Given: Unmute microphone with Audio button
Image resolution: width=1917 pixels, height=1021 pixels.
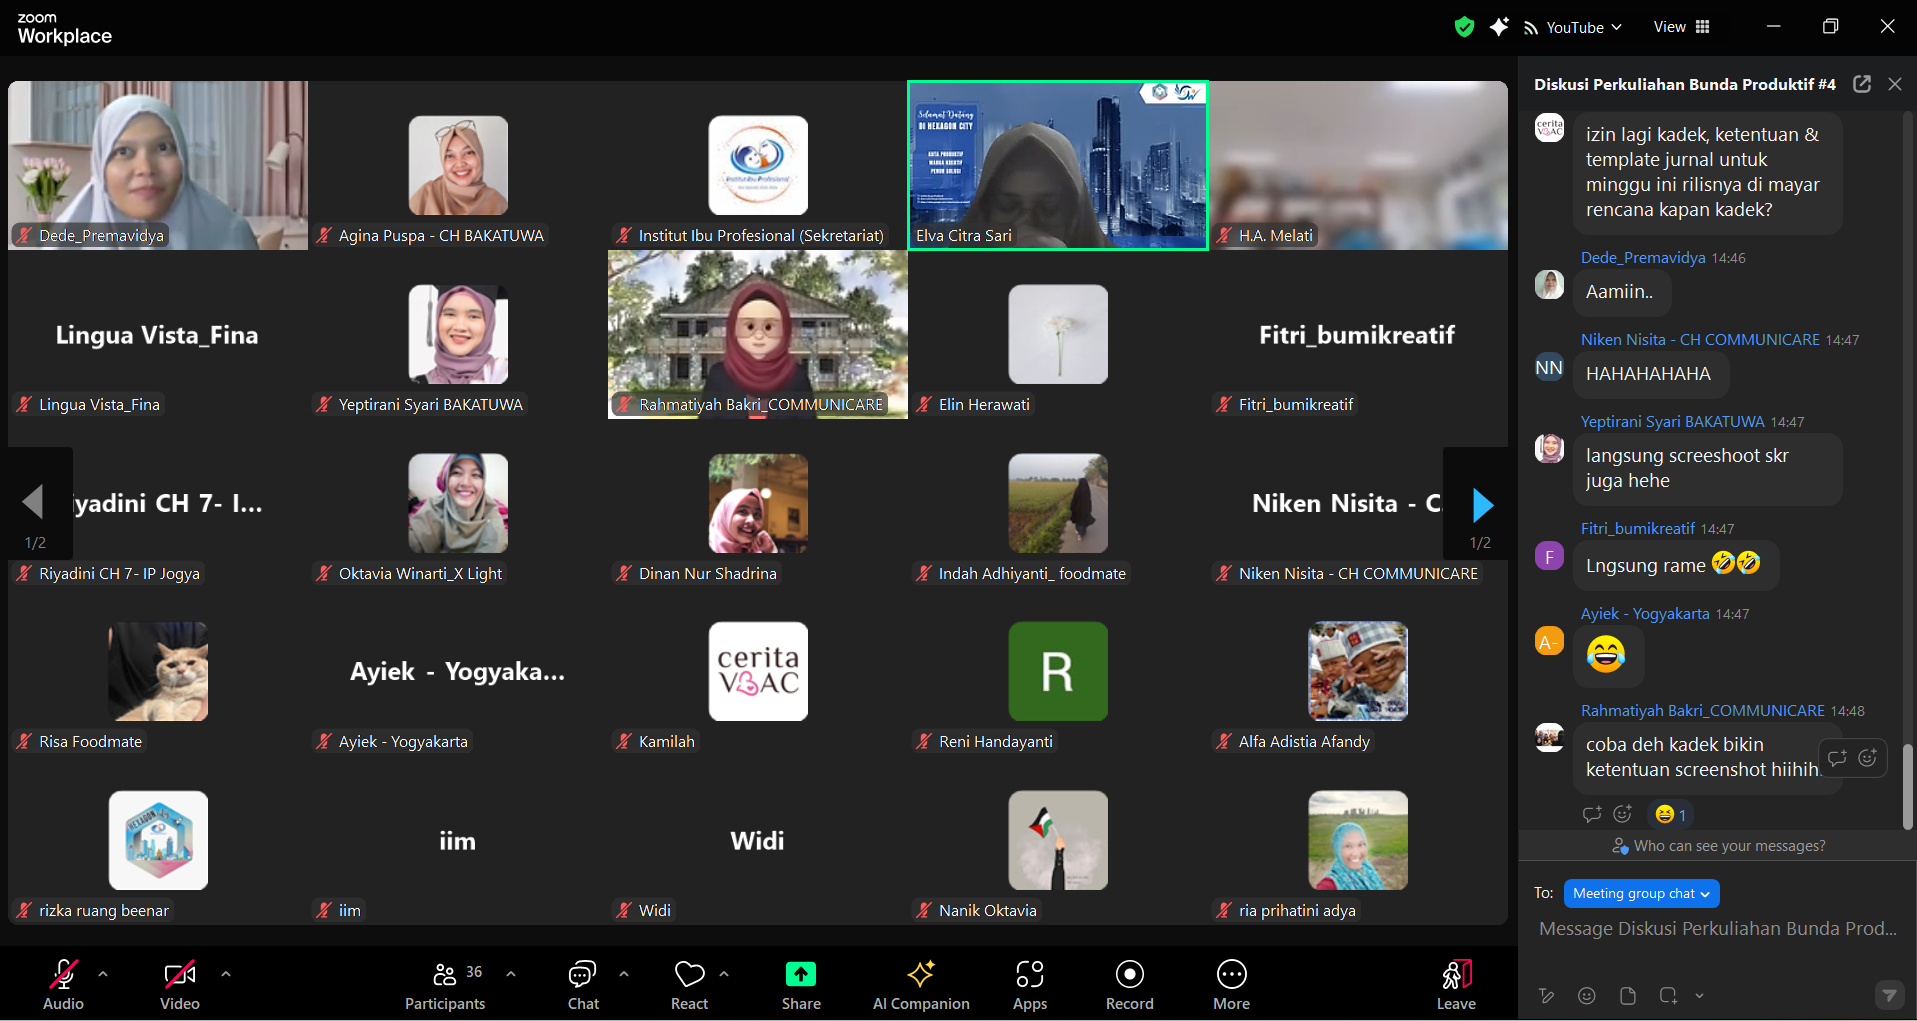Looking at the screenshot, I should pos(63,984).
